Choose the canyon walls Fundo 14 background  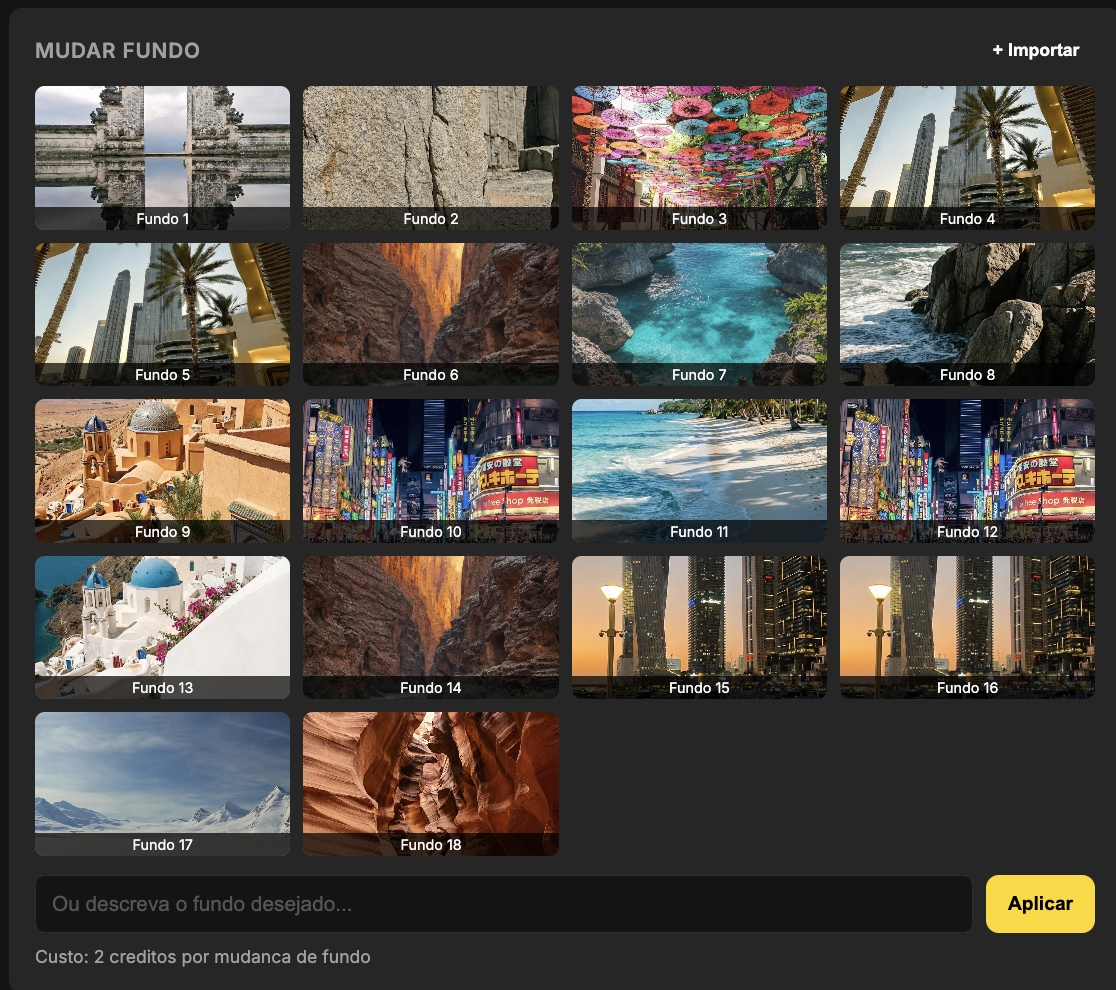[430, 627]
